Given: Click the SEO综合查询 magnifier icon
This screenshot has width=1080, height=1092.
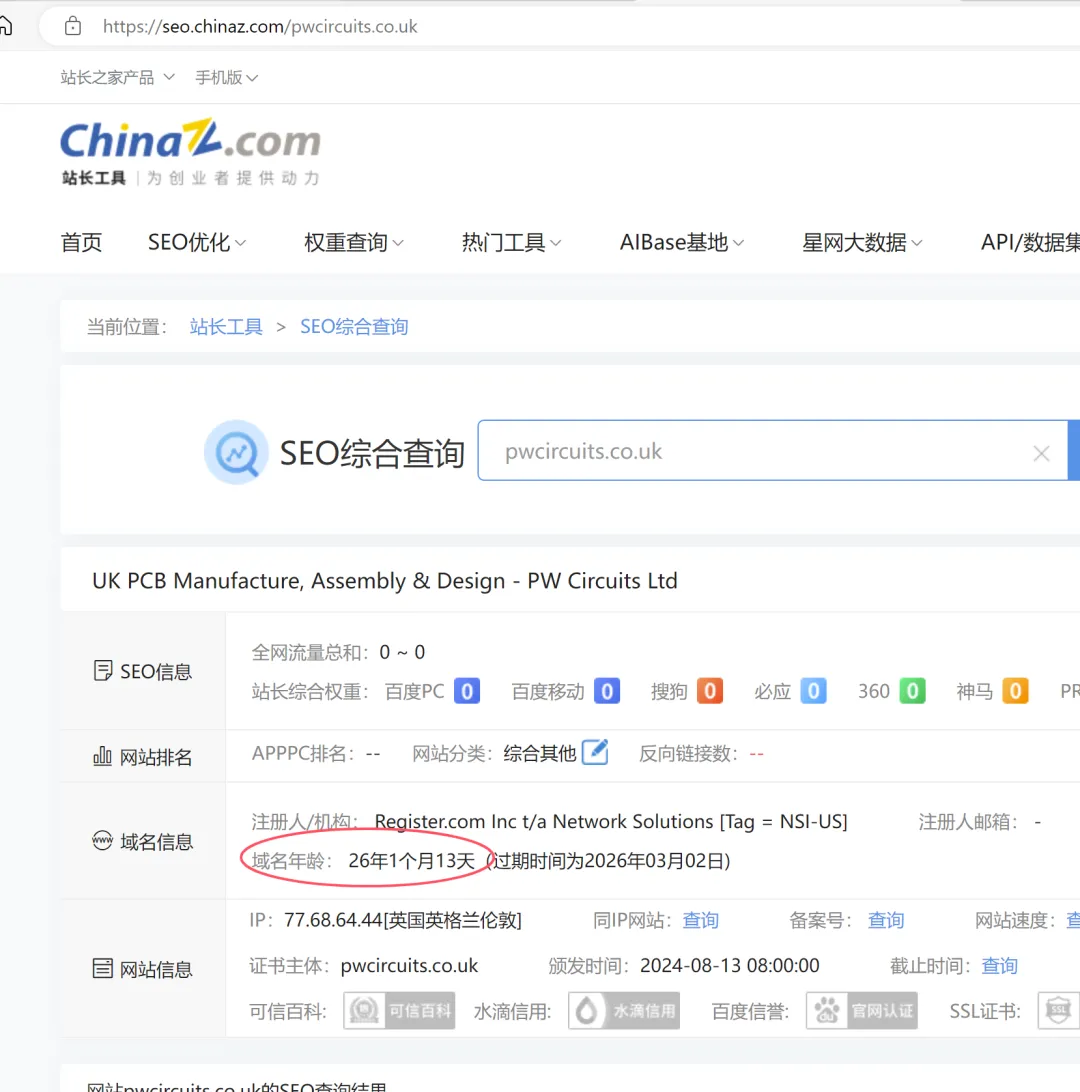Looking at the screenshot, I should tap(236, 452).
